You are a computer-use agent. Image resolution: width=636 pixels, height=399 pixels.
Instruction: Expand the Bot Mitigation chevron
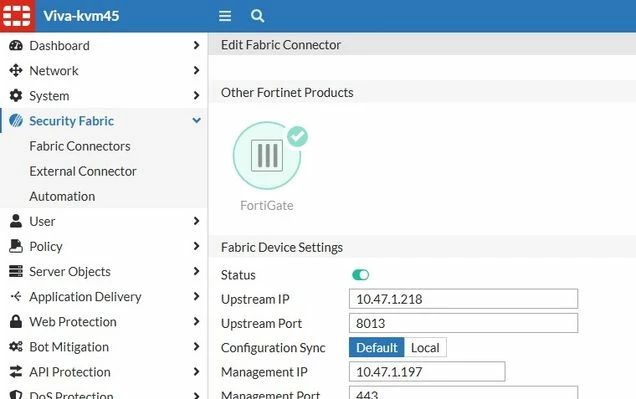tap(196, 347)
